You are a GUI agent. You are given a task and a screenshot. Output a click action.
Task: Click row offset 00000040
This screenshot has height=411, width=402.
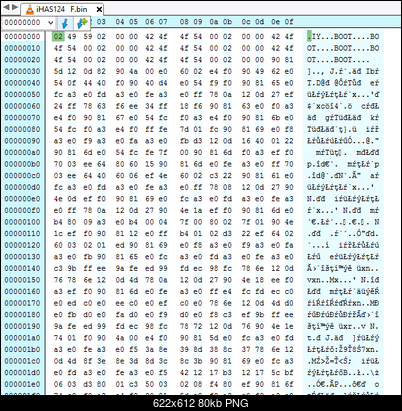coord(22,83)
